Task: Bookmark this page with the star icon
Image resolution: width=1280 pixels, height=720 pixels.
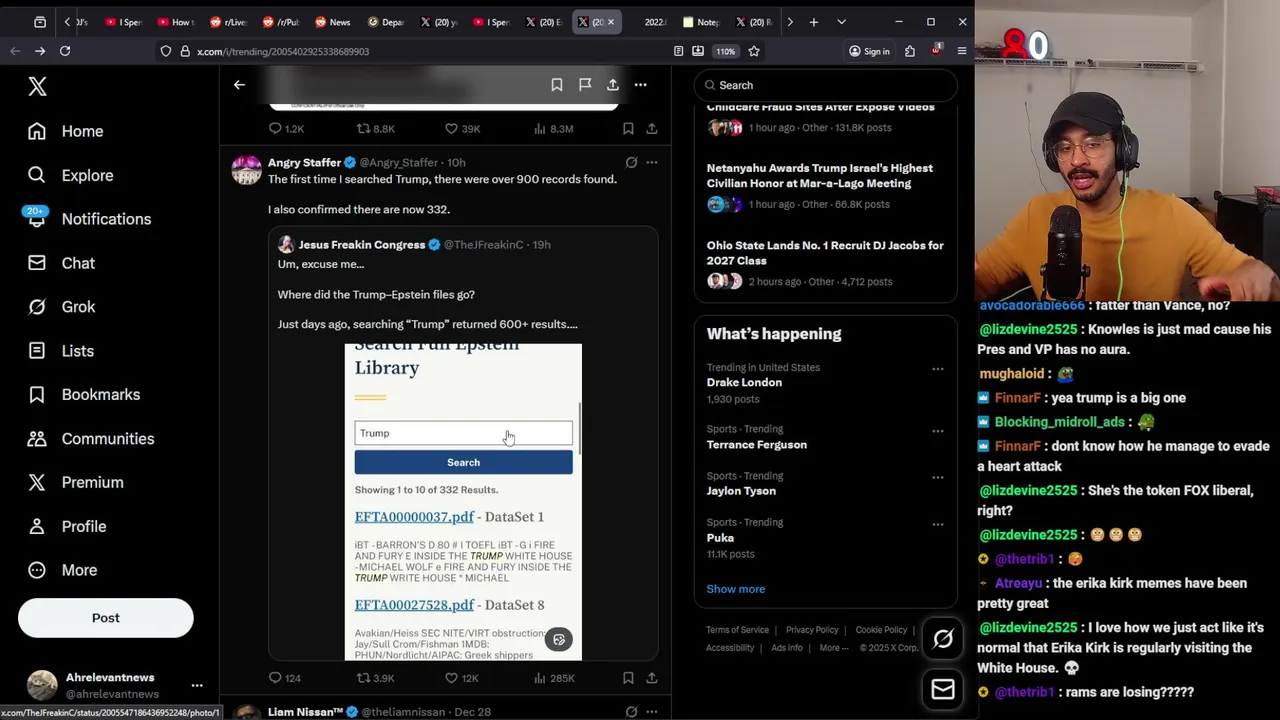Action: click(x=754, y=51)
